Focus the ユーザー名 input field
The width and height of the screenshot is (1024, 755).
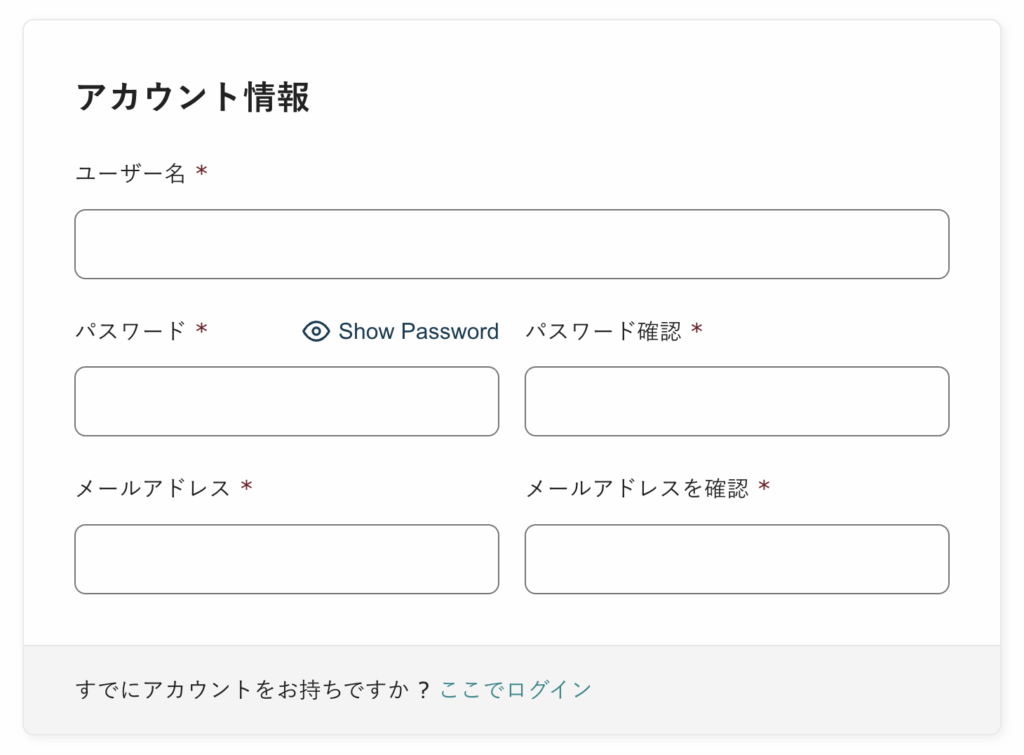tap(511, 244)
